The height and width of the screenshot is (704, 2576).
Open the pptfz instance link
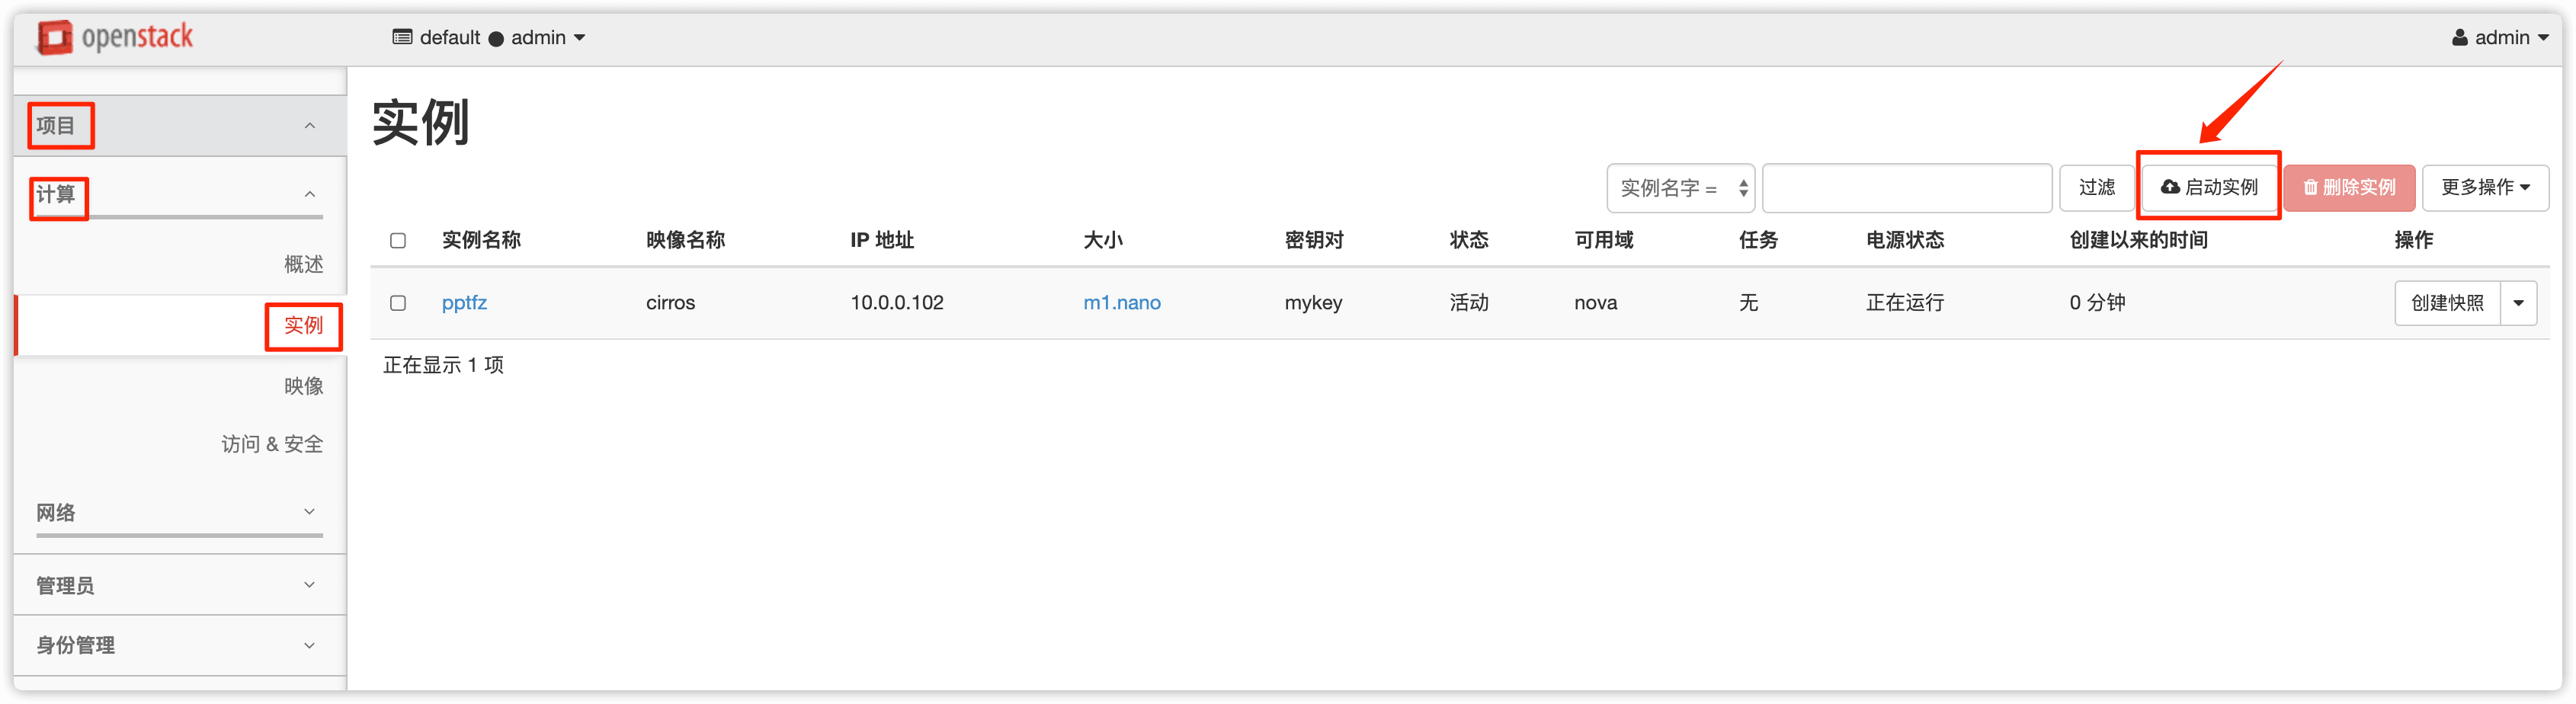[464, 303]
